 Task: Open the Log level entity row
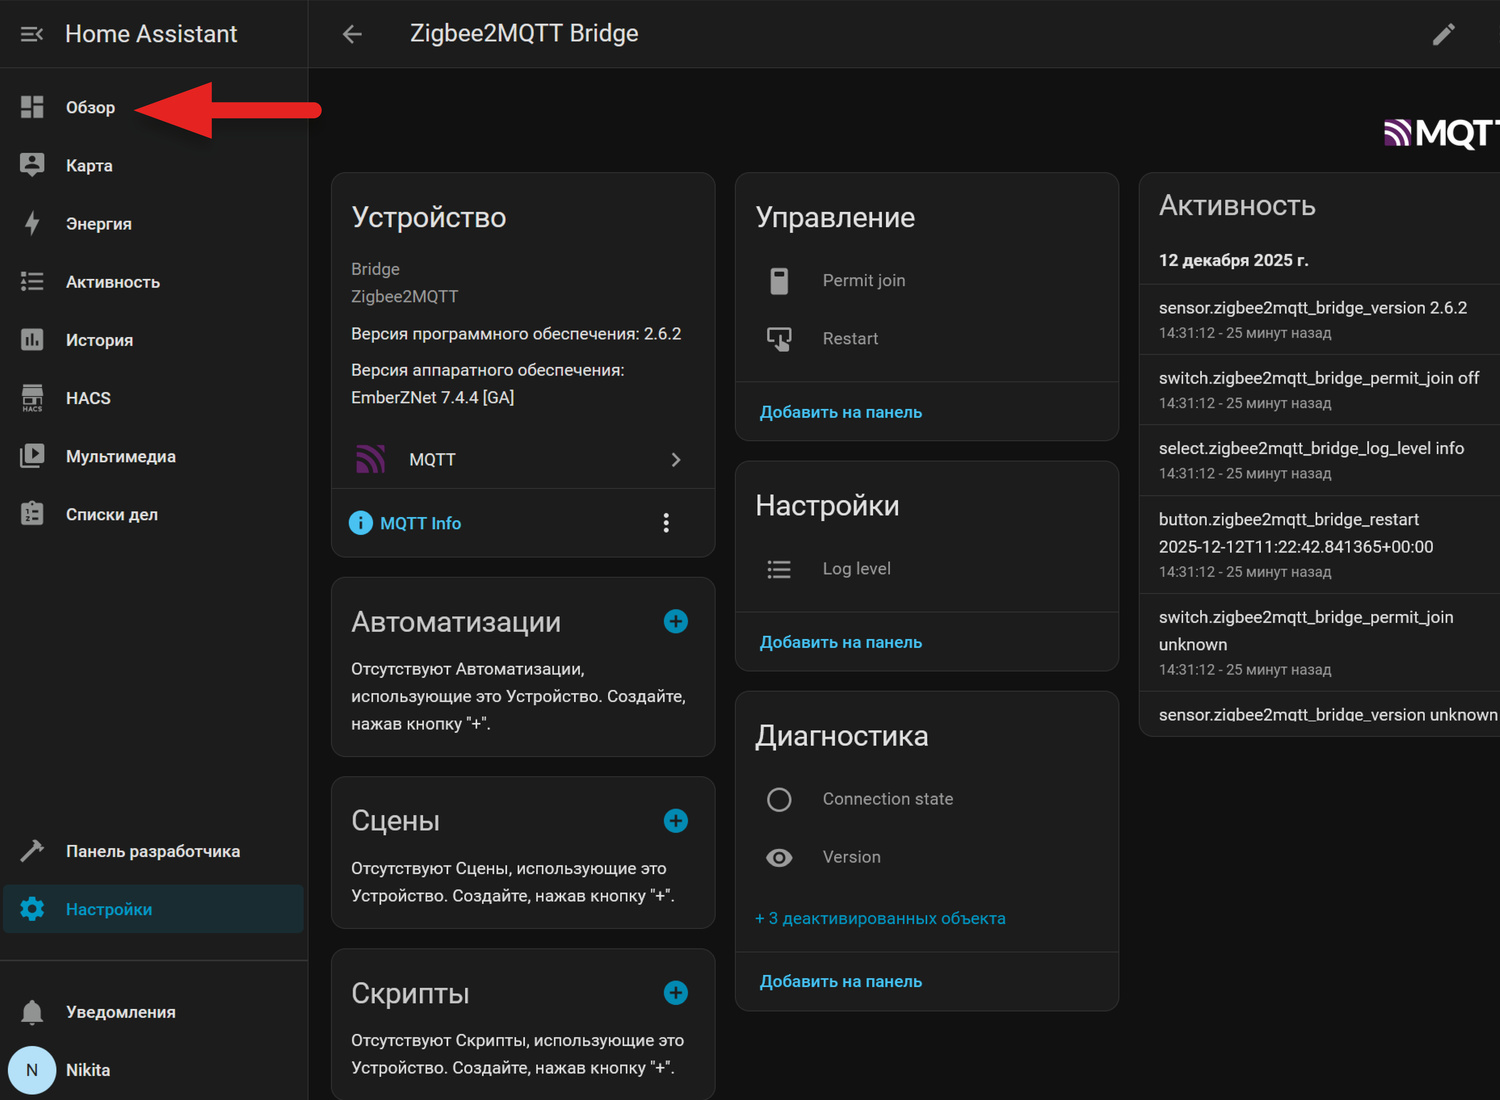927,569
